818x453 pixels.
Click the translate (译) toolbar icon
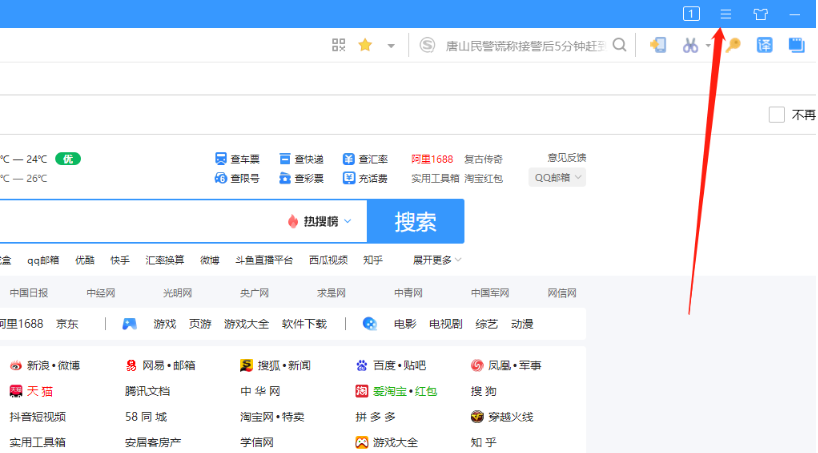tap(764, 45)
